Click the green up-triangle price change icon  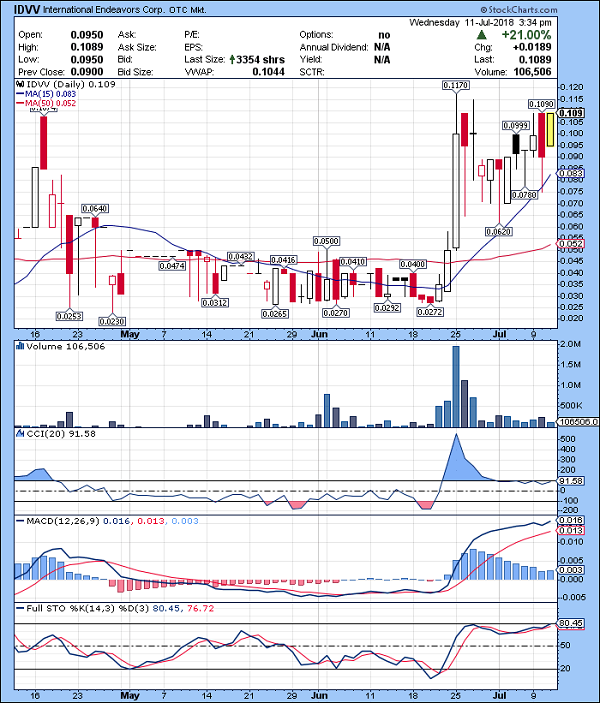[482, 35]
